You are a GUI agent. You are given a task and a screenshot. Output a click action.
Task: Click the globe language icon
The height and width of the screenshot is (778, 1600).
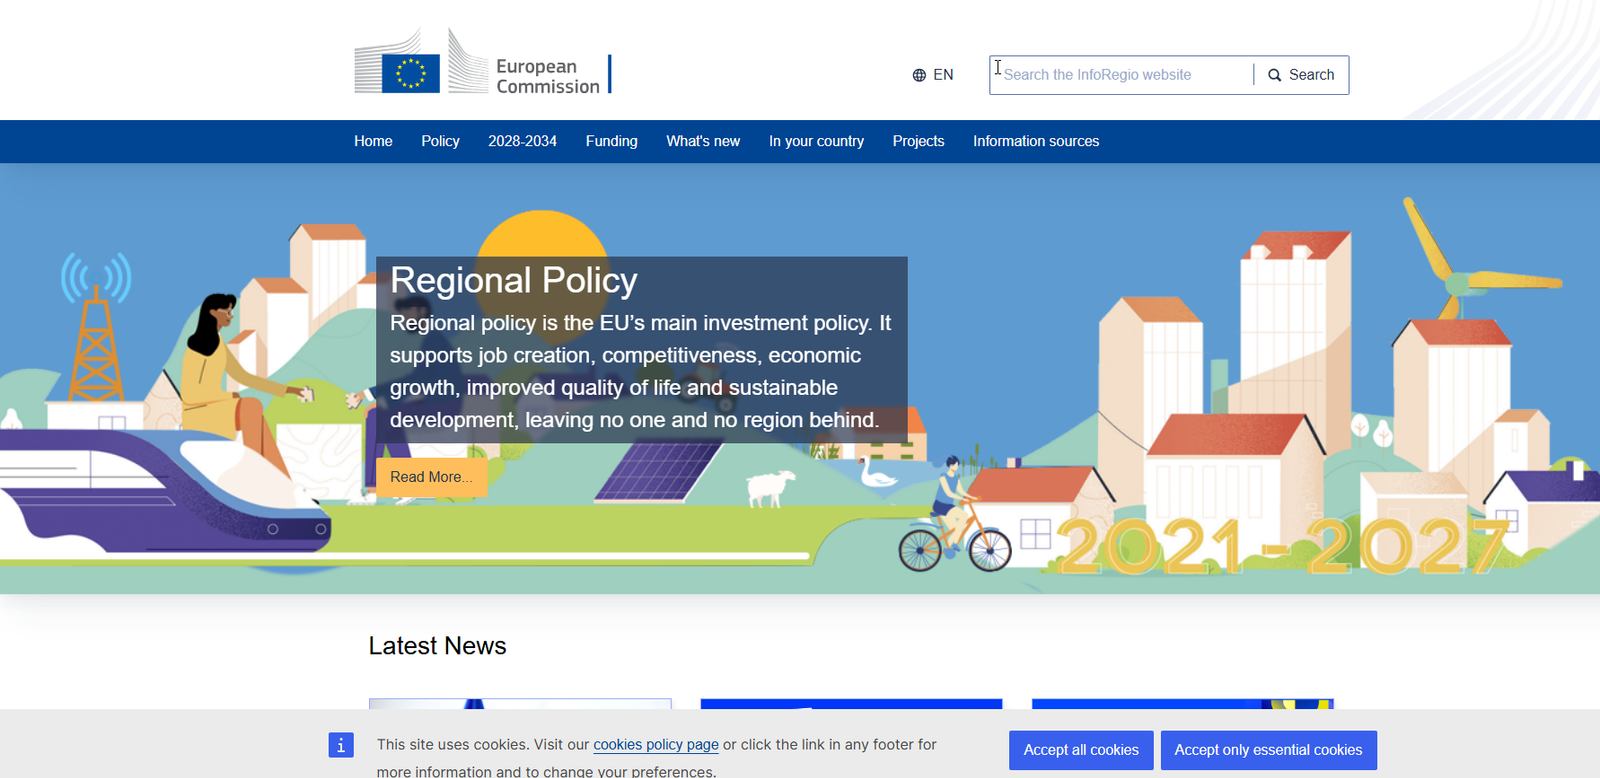tap(919, 75)
